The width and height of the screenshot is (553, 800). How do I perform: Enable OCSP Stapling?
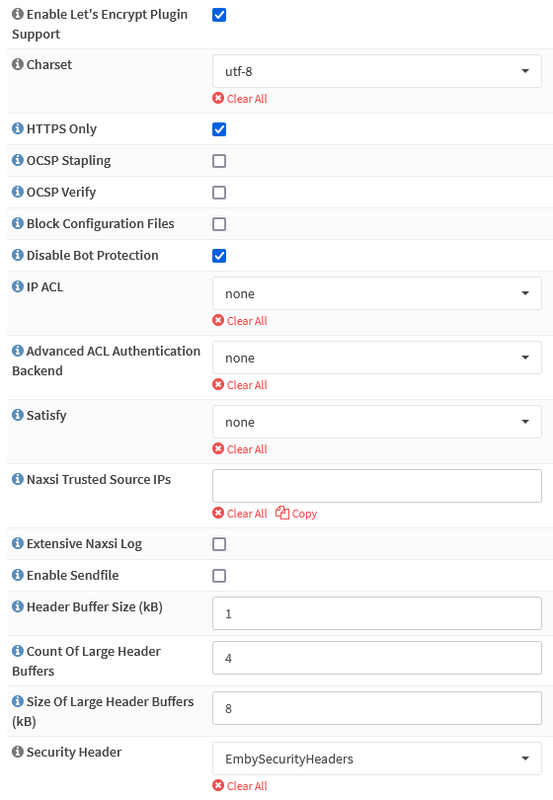tap(219, 161)
